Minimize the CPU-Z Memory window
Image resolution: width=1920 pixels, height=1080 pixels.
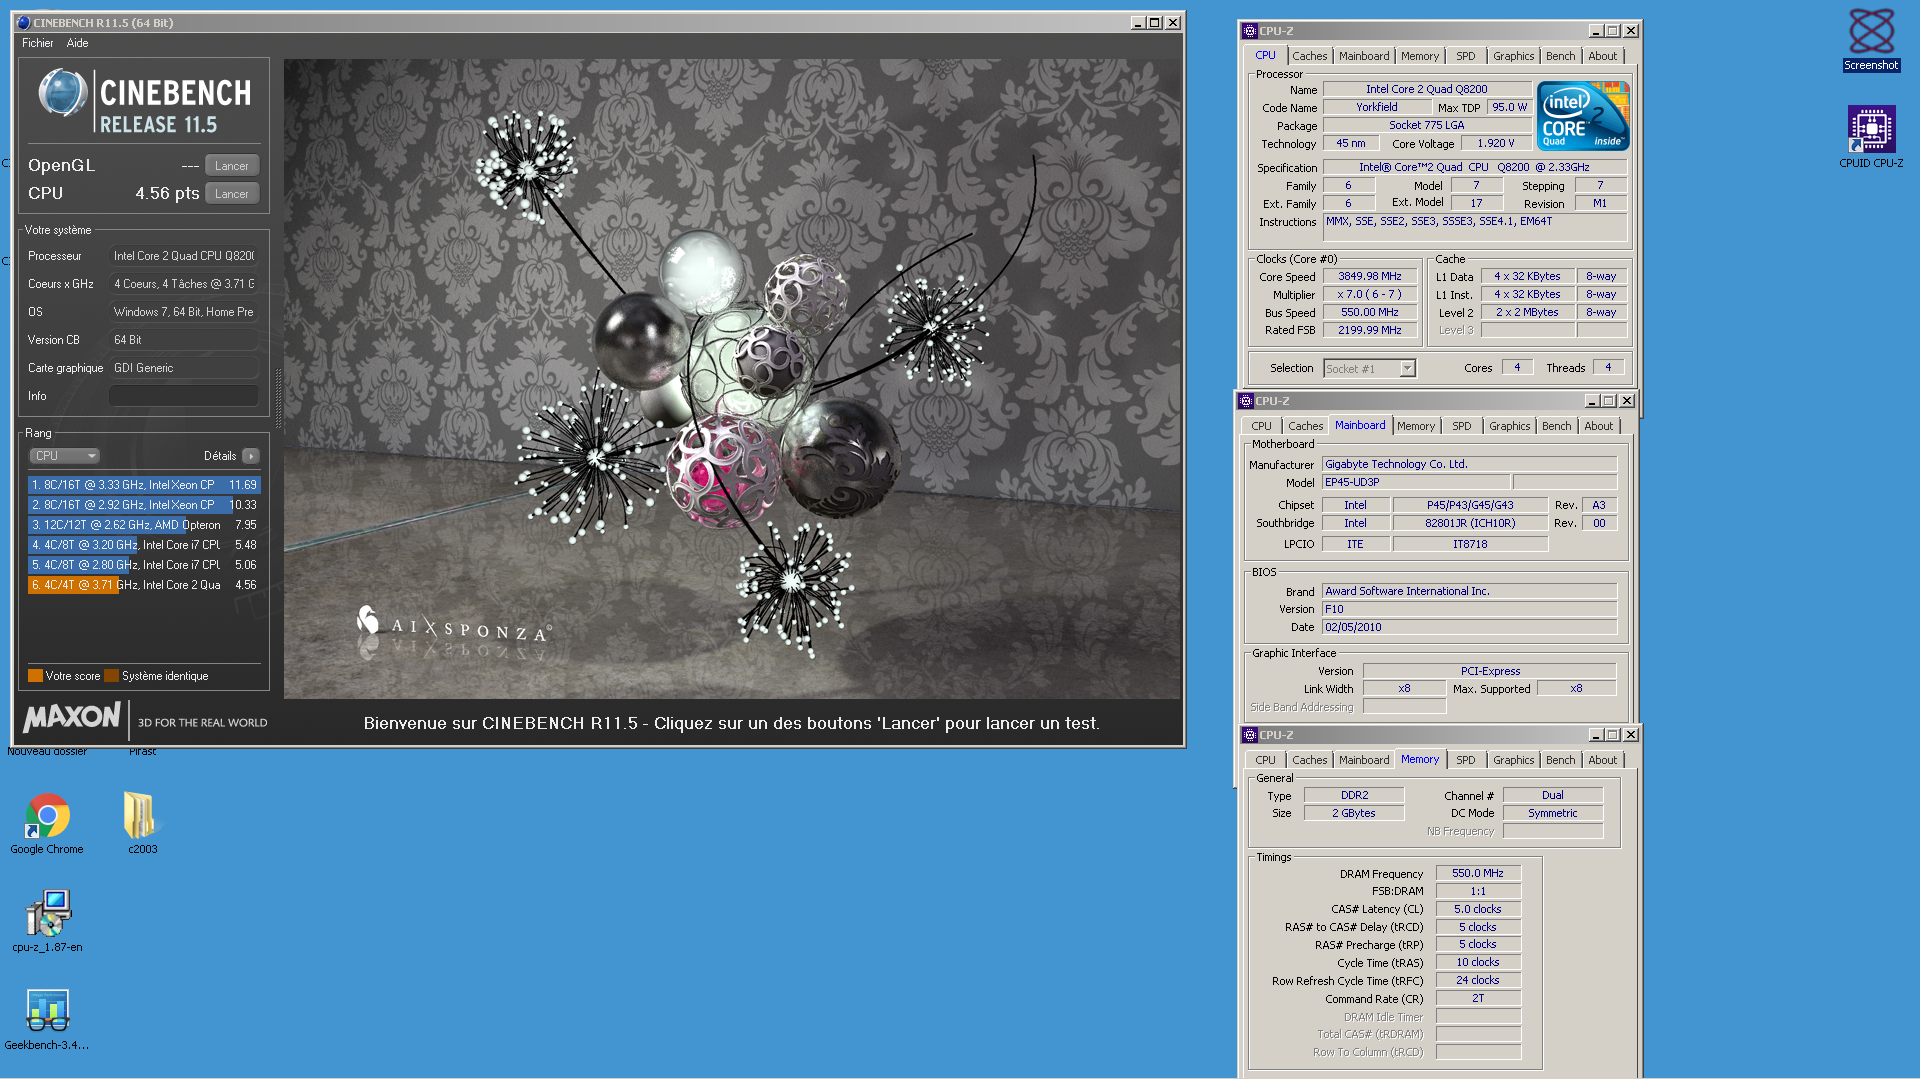[1596, 735]
